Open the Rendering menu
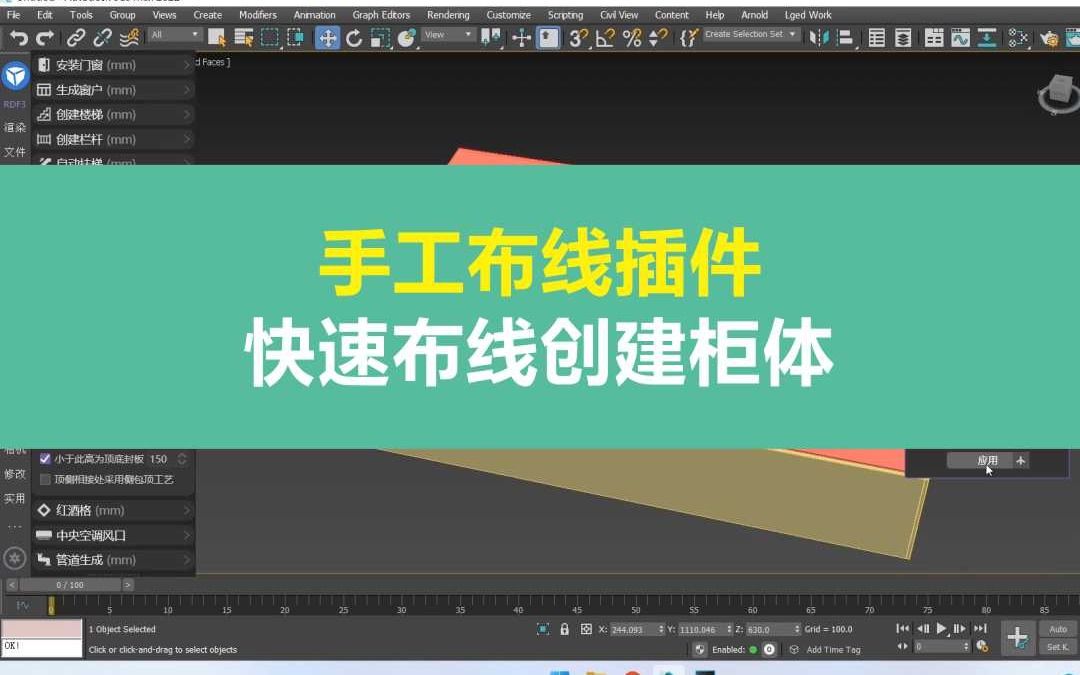 click(448, 14)
